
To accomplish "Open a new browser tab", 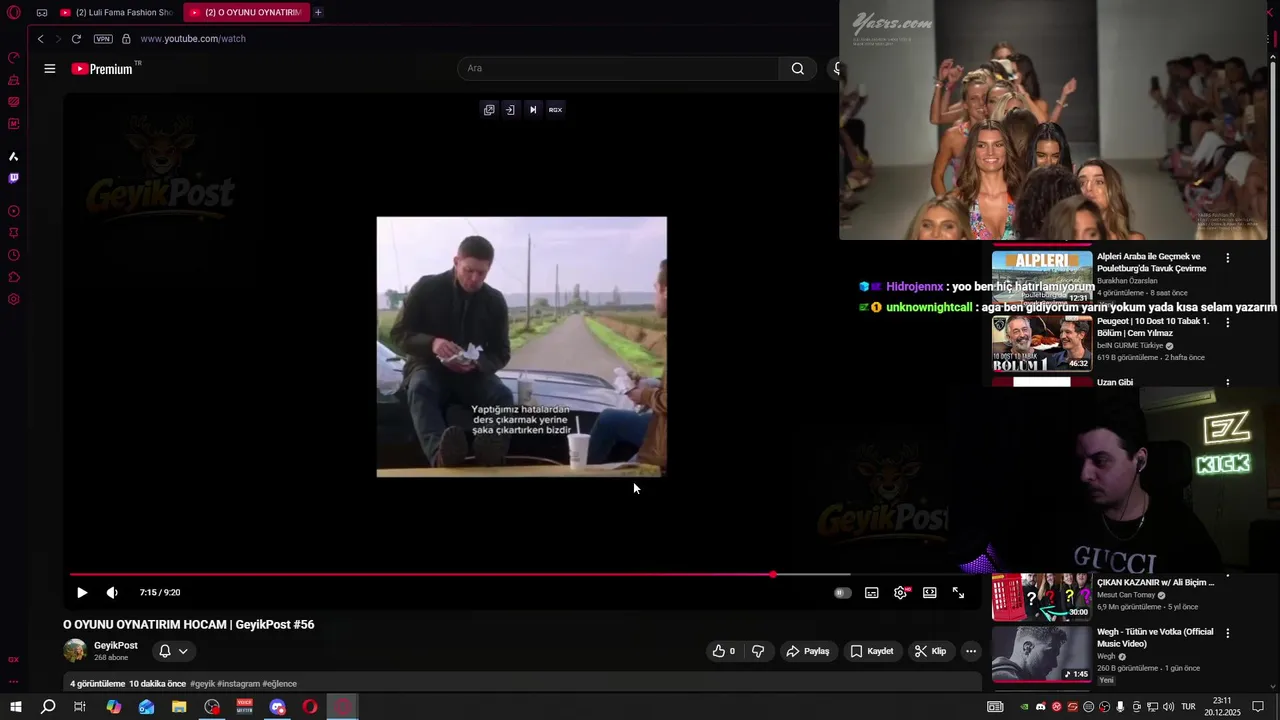I will (318, 12).
